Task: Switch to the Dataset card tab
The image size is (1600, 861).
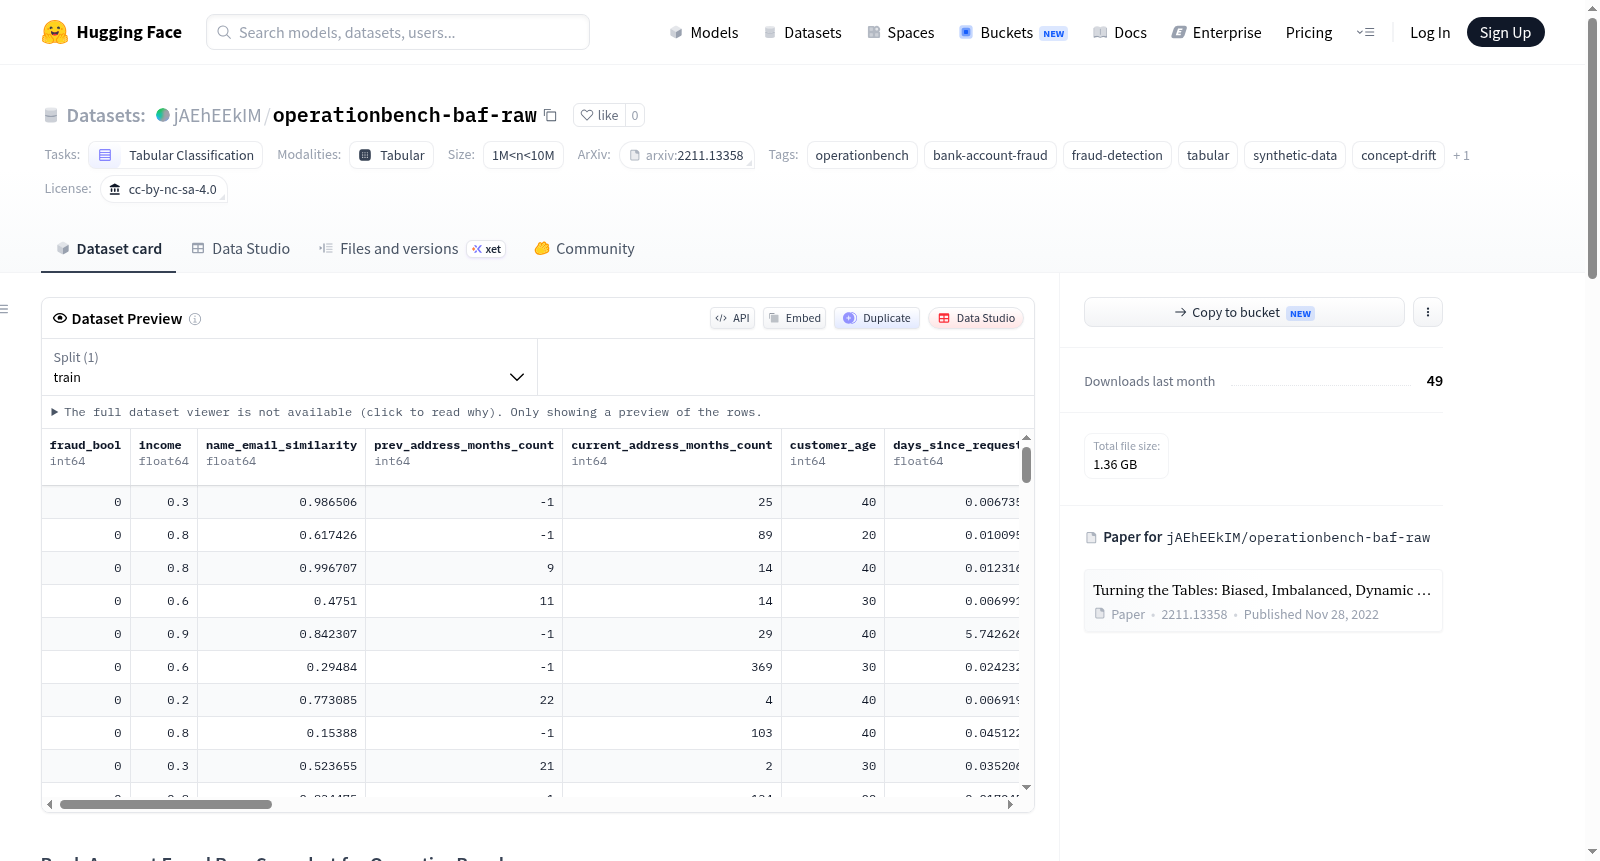Action: click(109, 249)
